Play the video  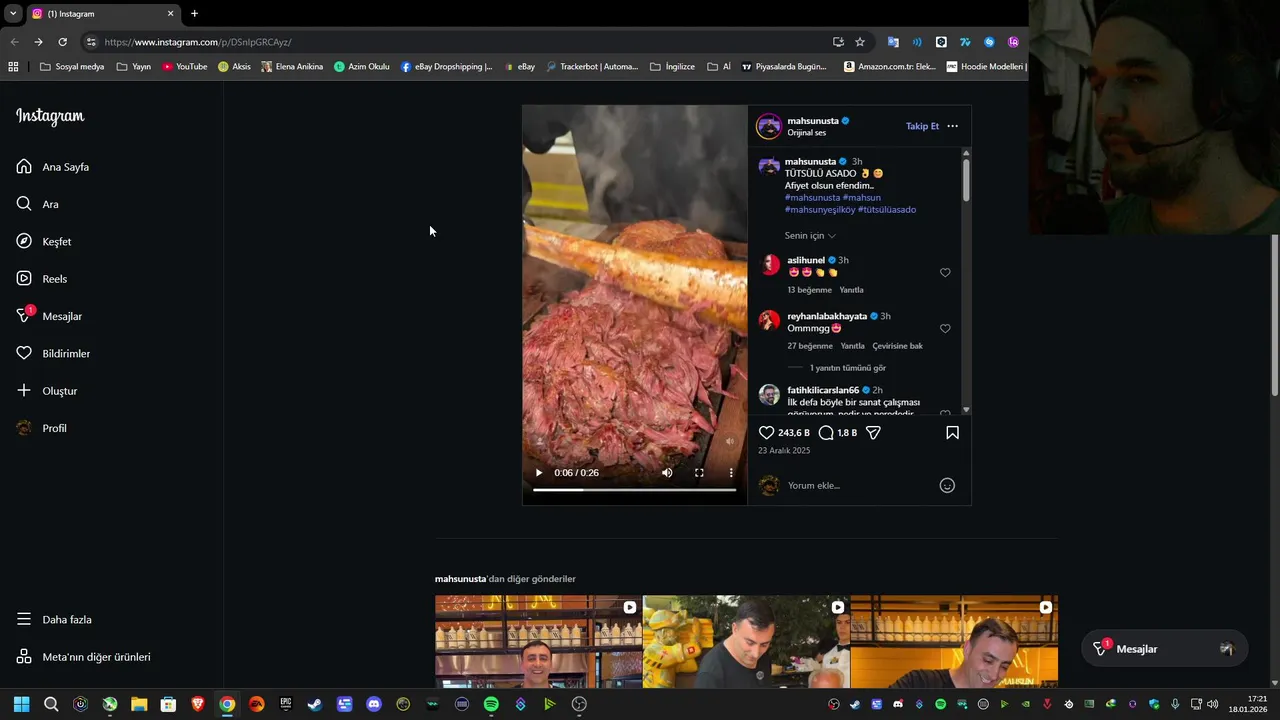pos(539,473)
